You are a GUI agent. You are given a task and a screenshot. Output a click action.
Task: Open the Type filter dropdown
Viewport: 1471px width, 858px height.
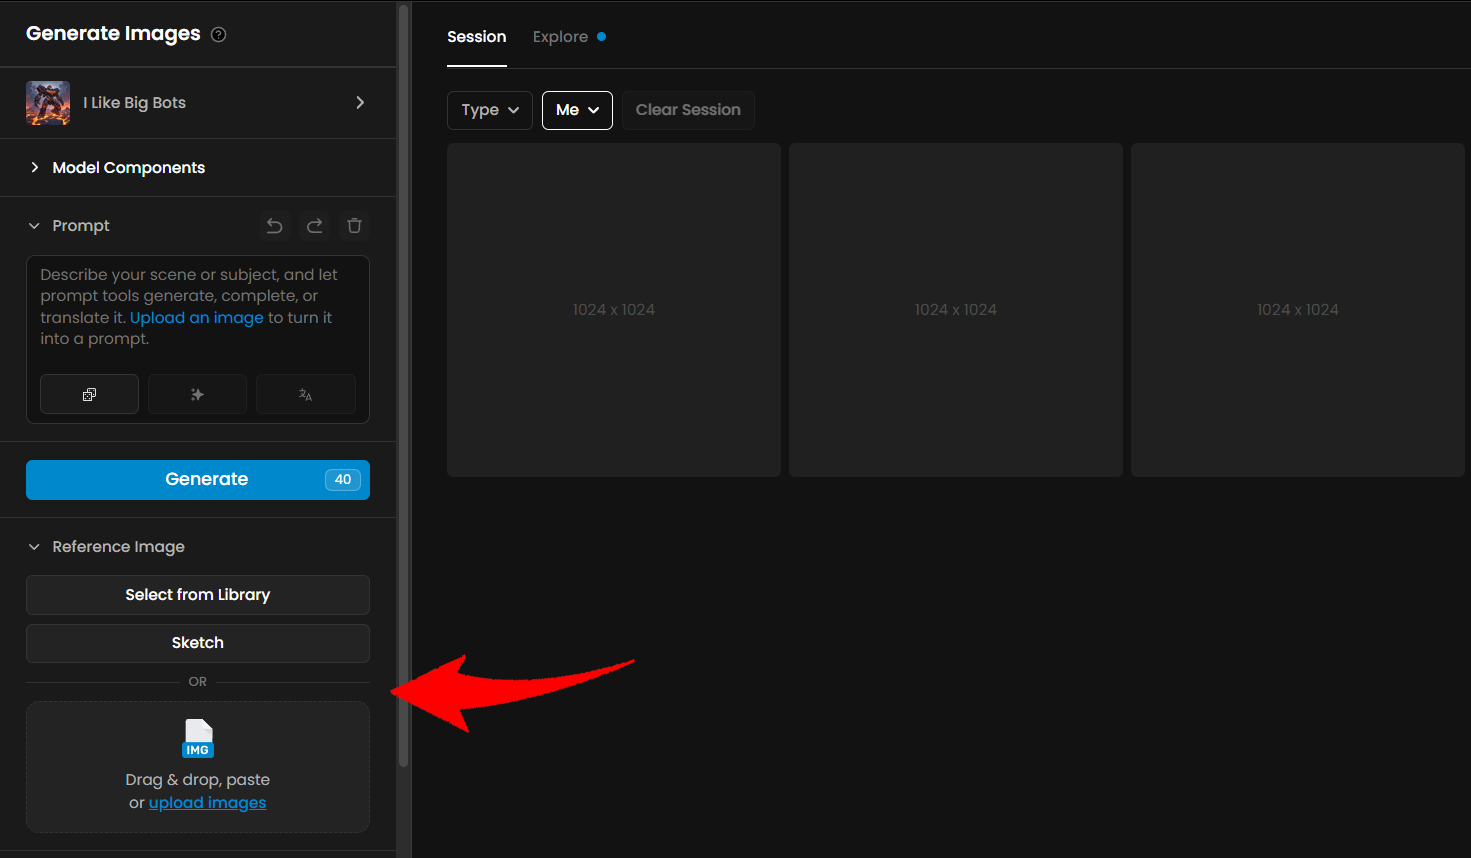(x=489, y=110)
